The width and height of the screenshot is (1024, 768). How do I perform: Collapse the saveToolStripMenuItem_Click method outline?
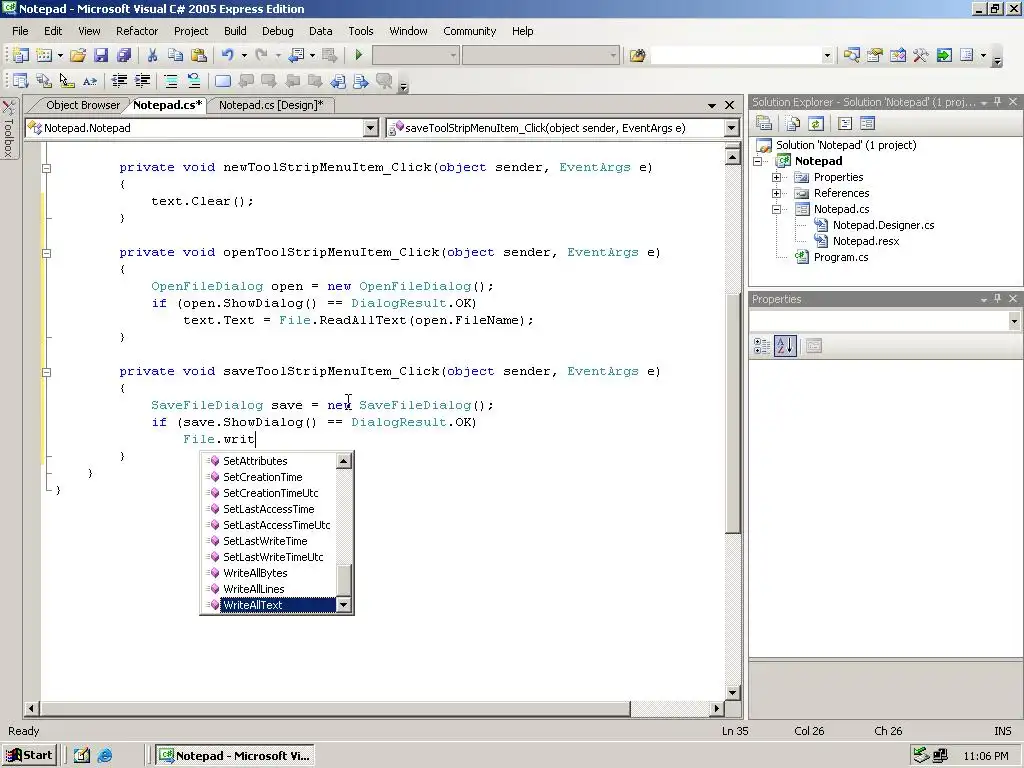(46, 372)
